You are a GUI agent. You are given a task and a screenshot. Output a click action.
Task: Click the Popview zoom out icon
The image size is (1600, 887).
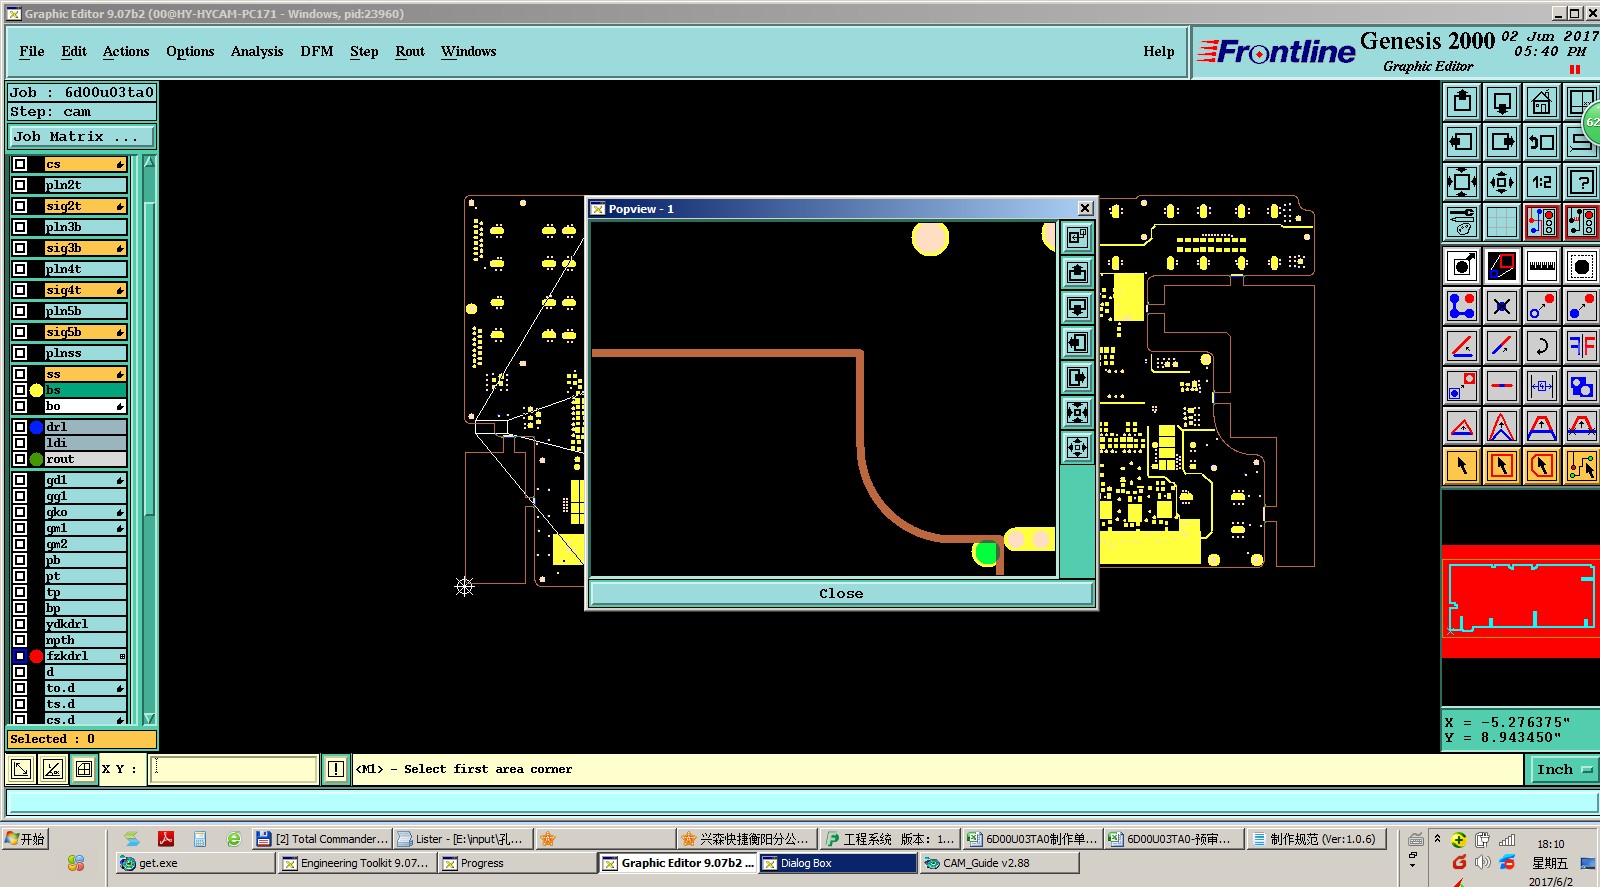(x=1077, y=447)
